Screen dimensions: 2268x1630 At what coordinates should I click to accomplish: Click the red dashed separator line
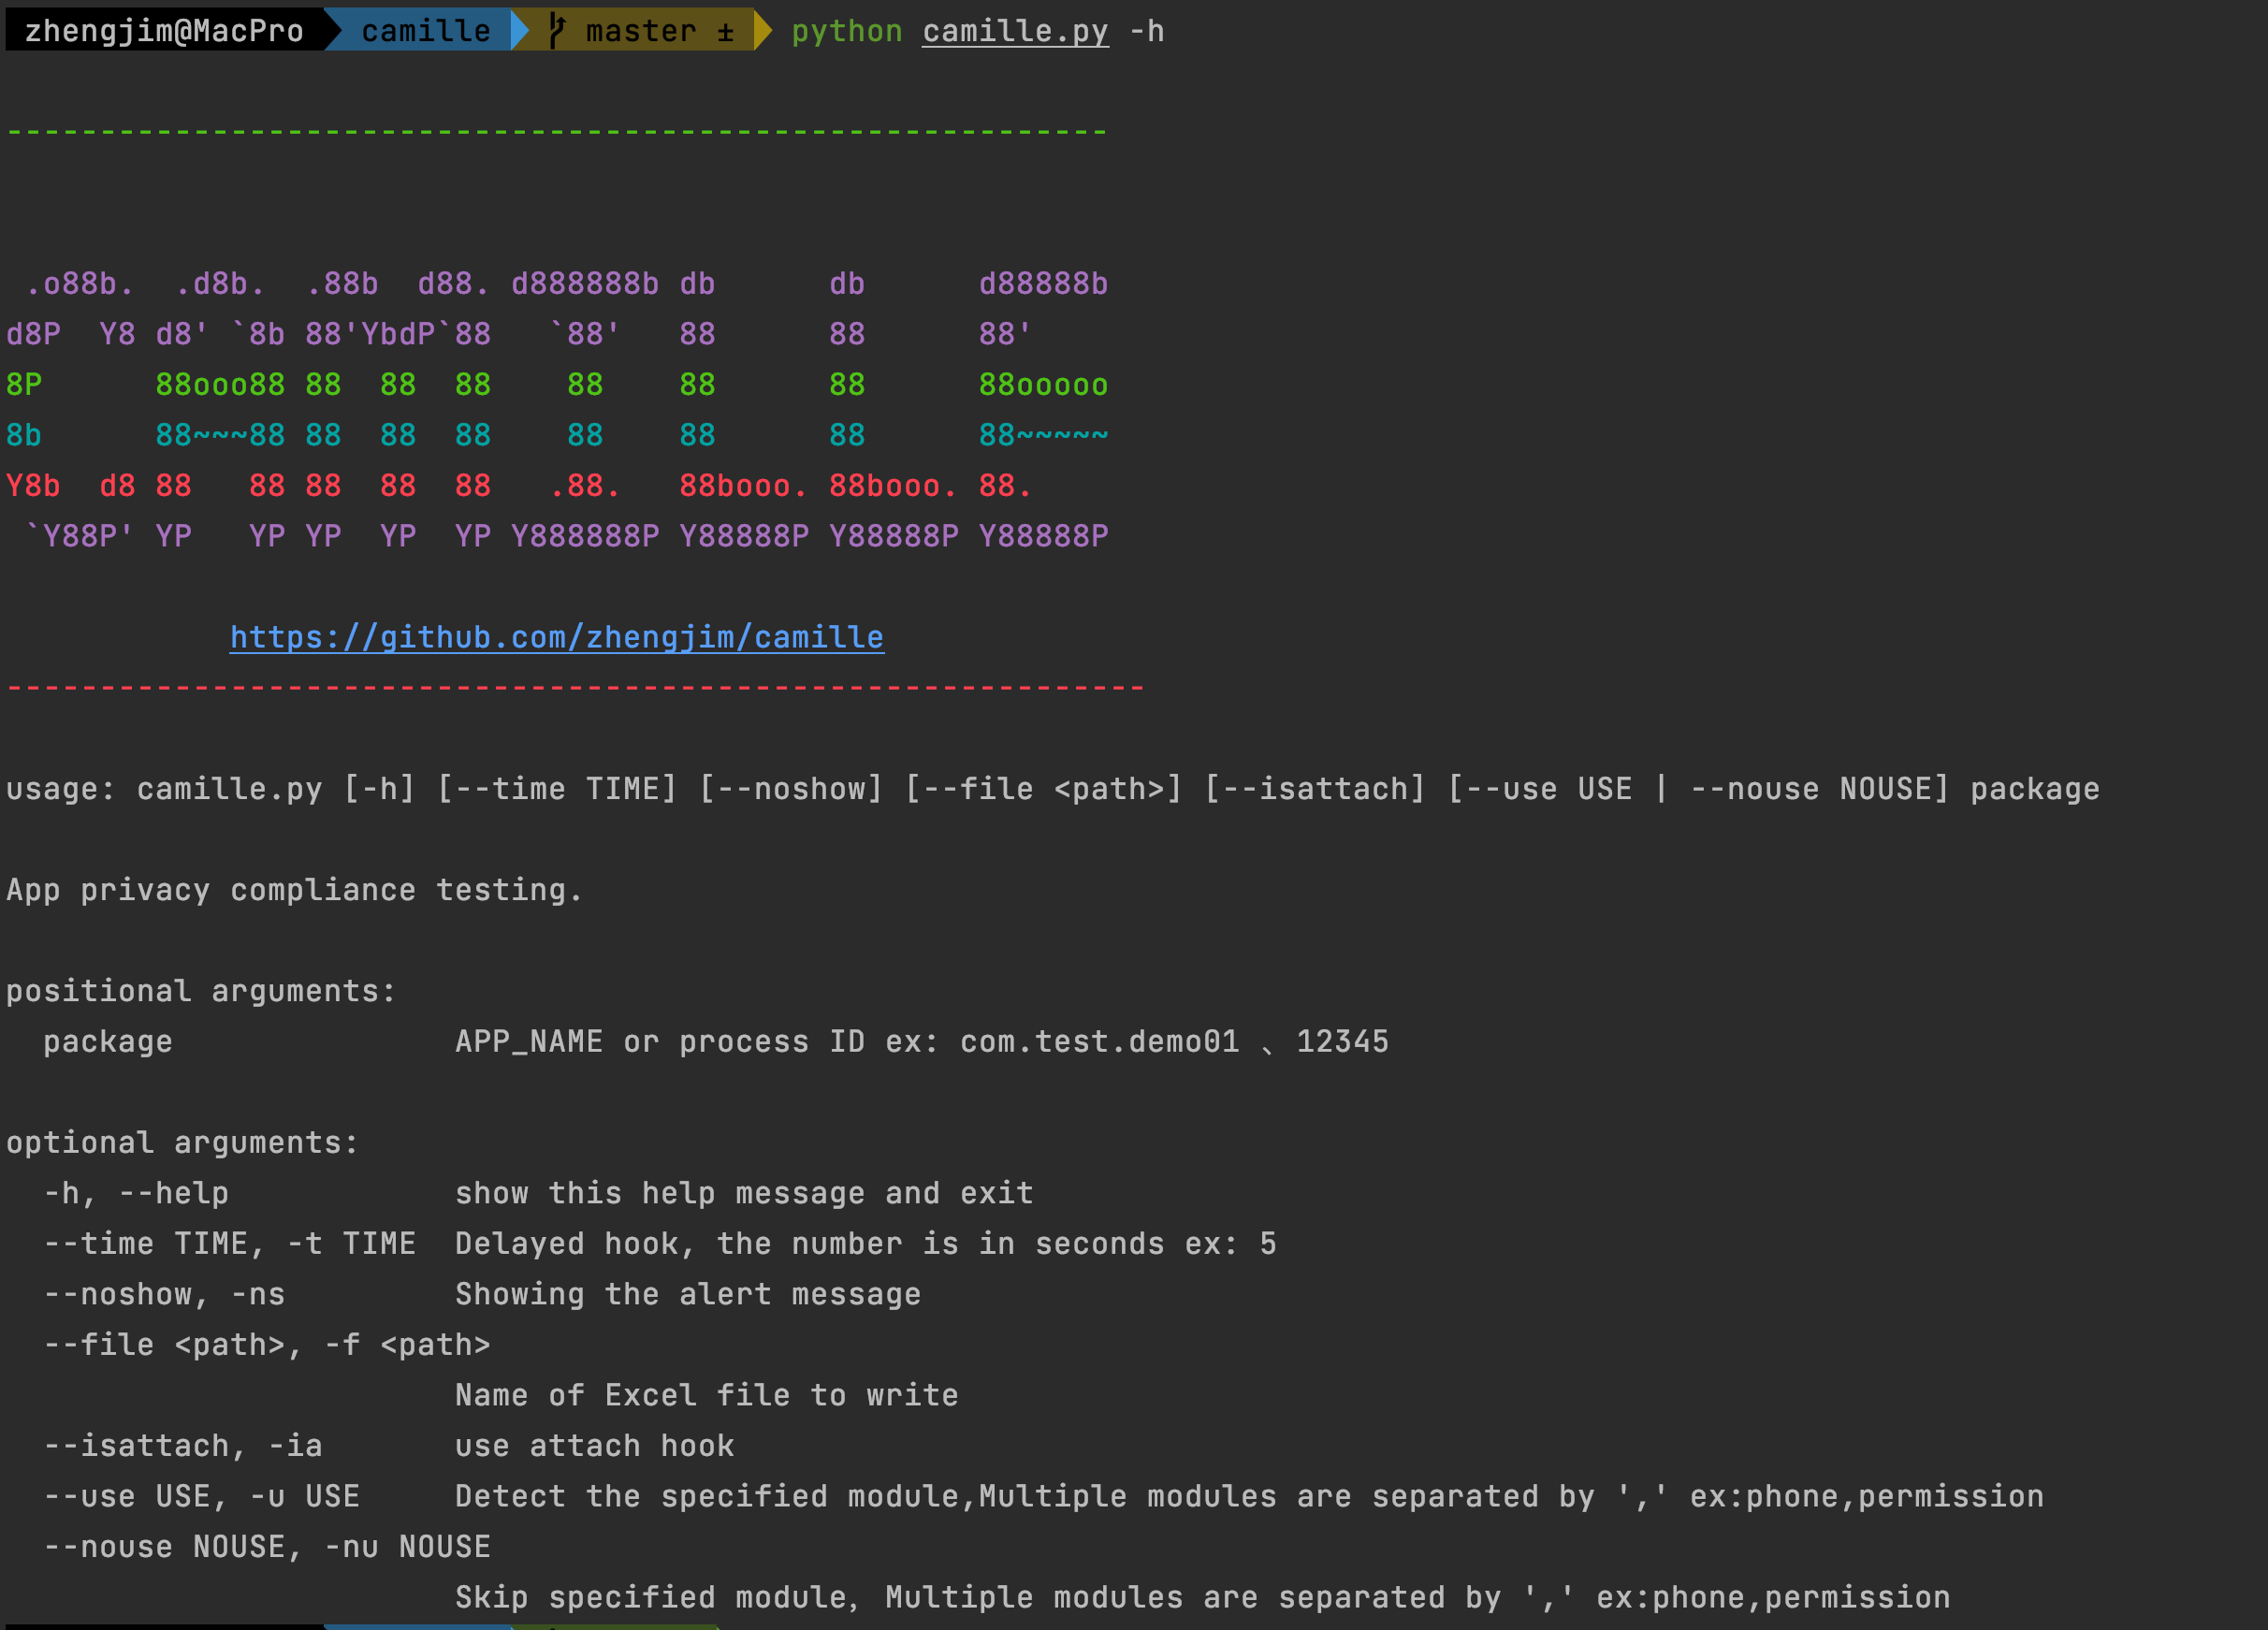click(x=575, y=688)
